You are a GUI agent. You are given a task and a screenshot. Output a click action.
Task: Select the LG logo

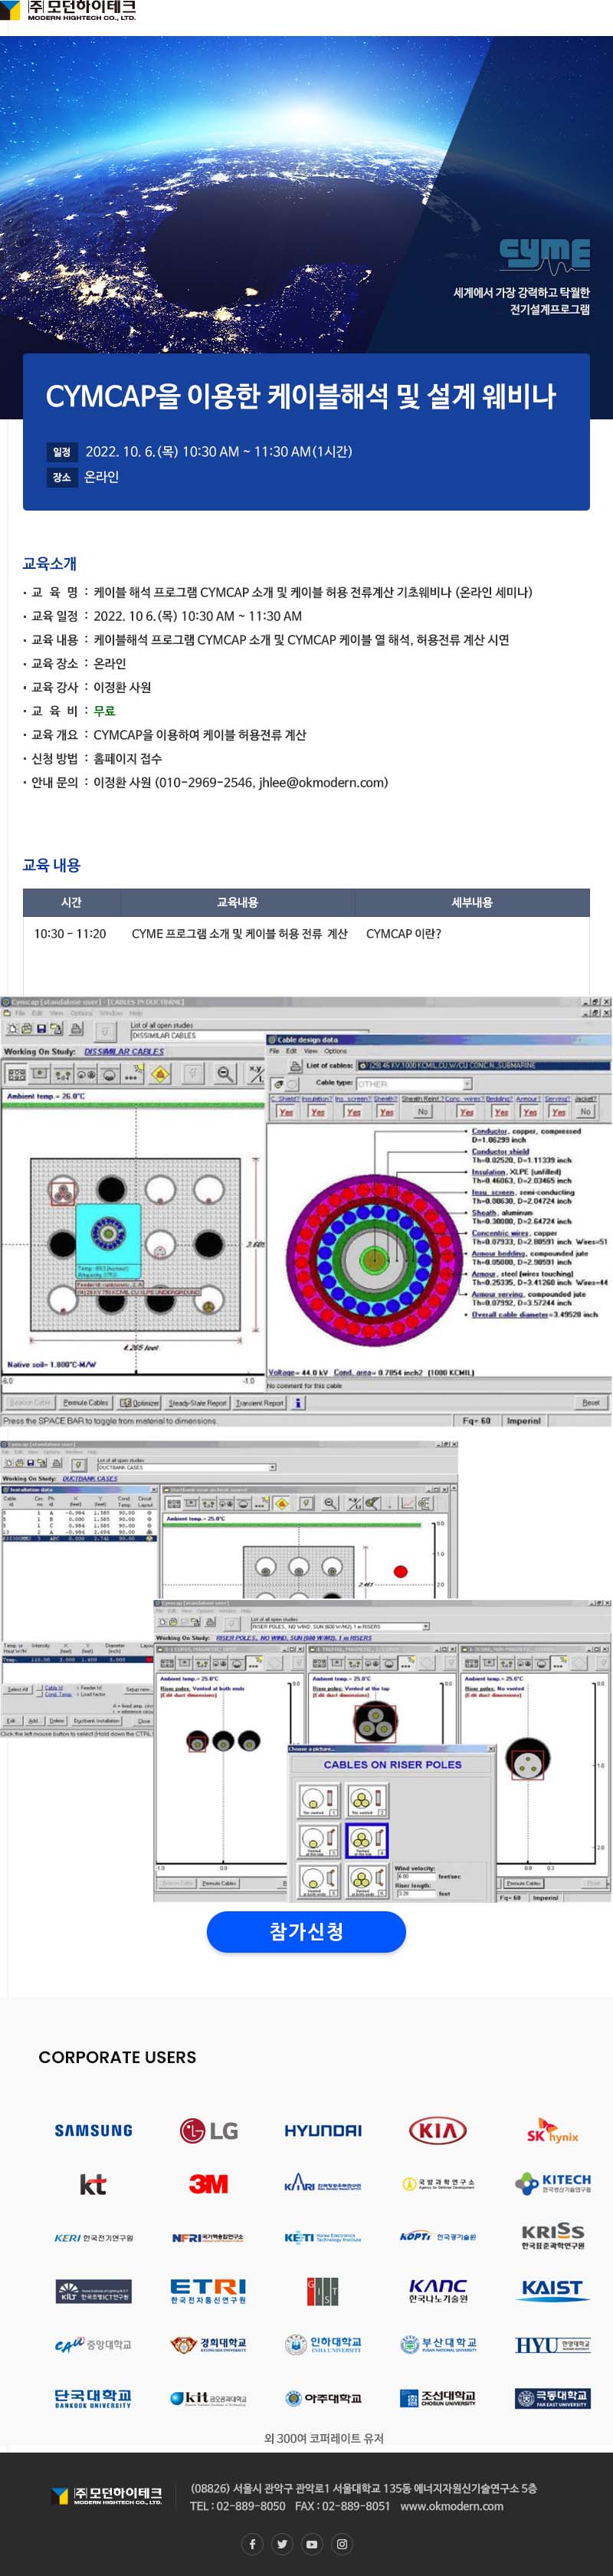pyautogui.click(x=208, y=2131)
